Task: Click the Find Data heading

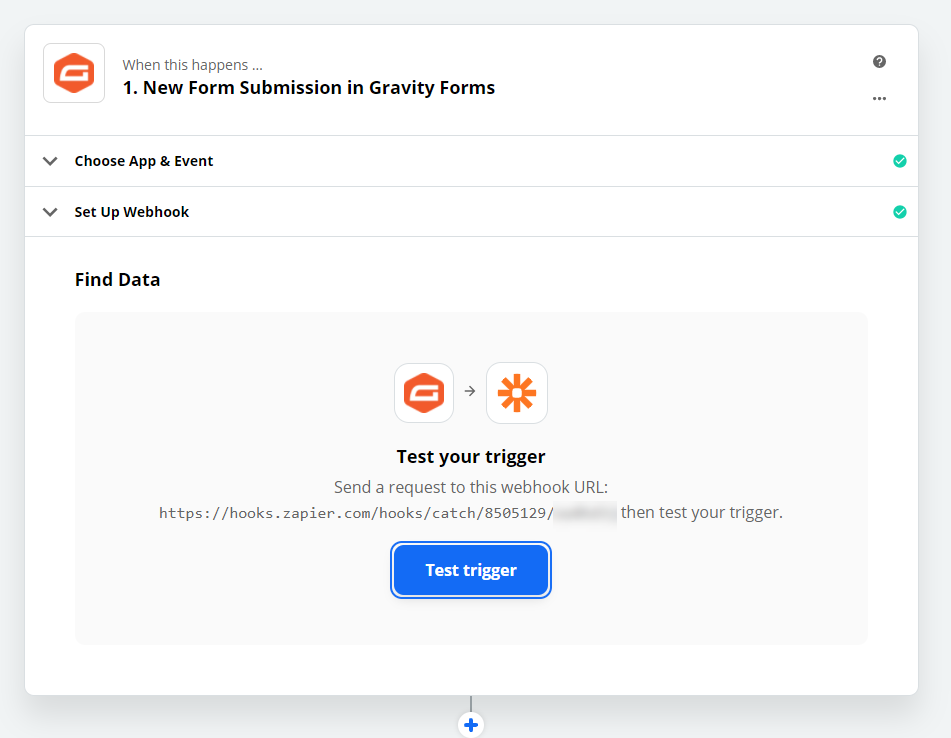Action: tap(117, 280)
